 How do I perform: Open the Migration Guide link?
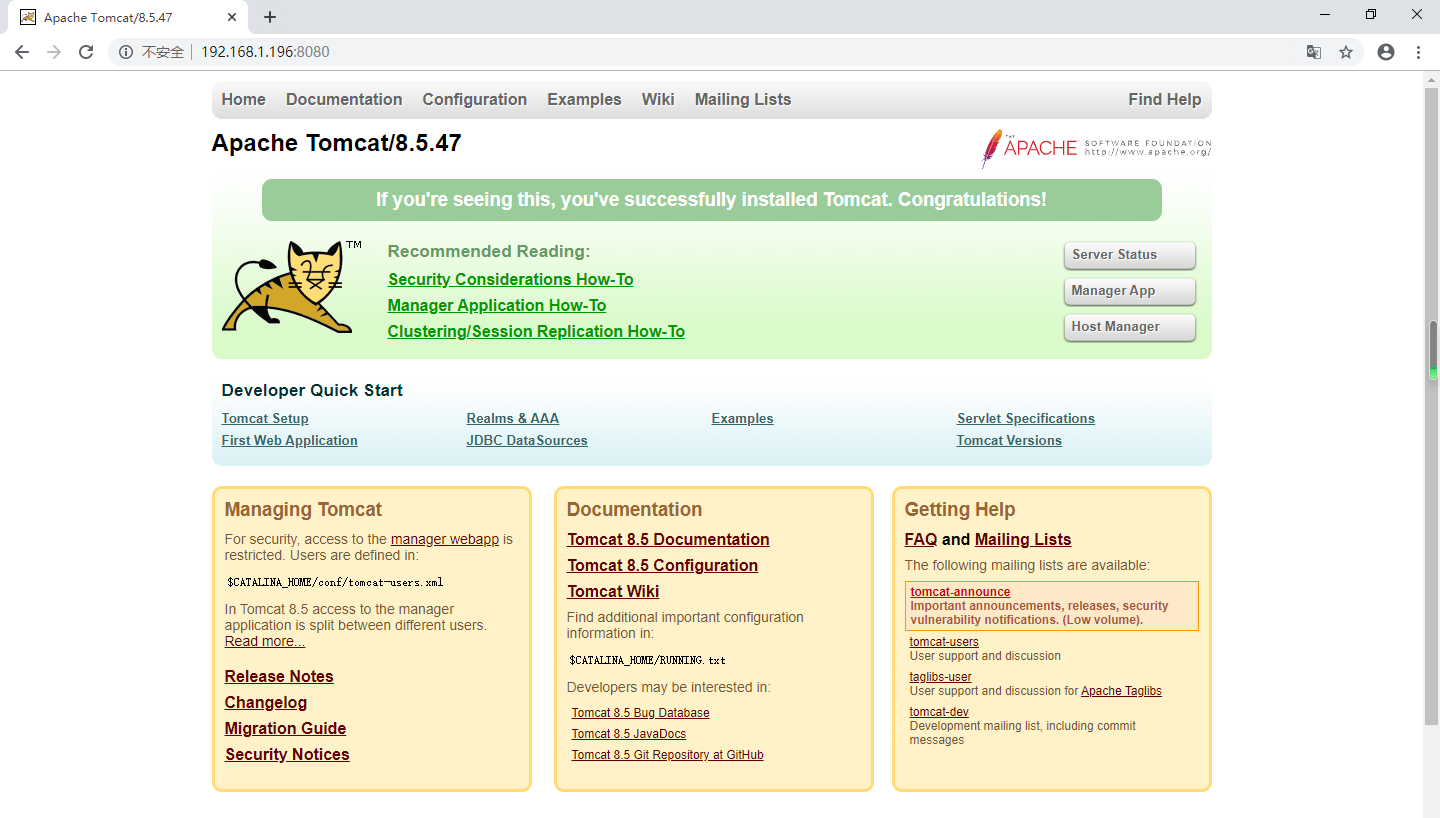click(x=286, y=728)
